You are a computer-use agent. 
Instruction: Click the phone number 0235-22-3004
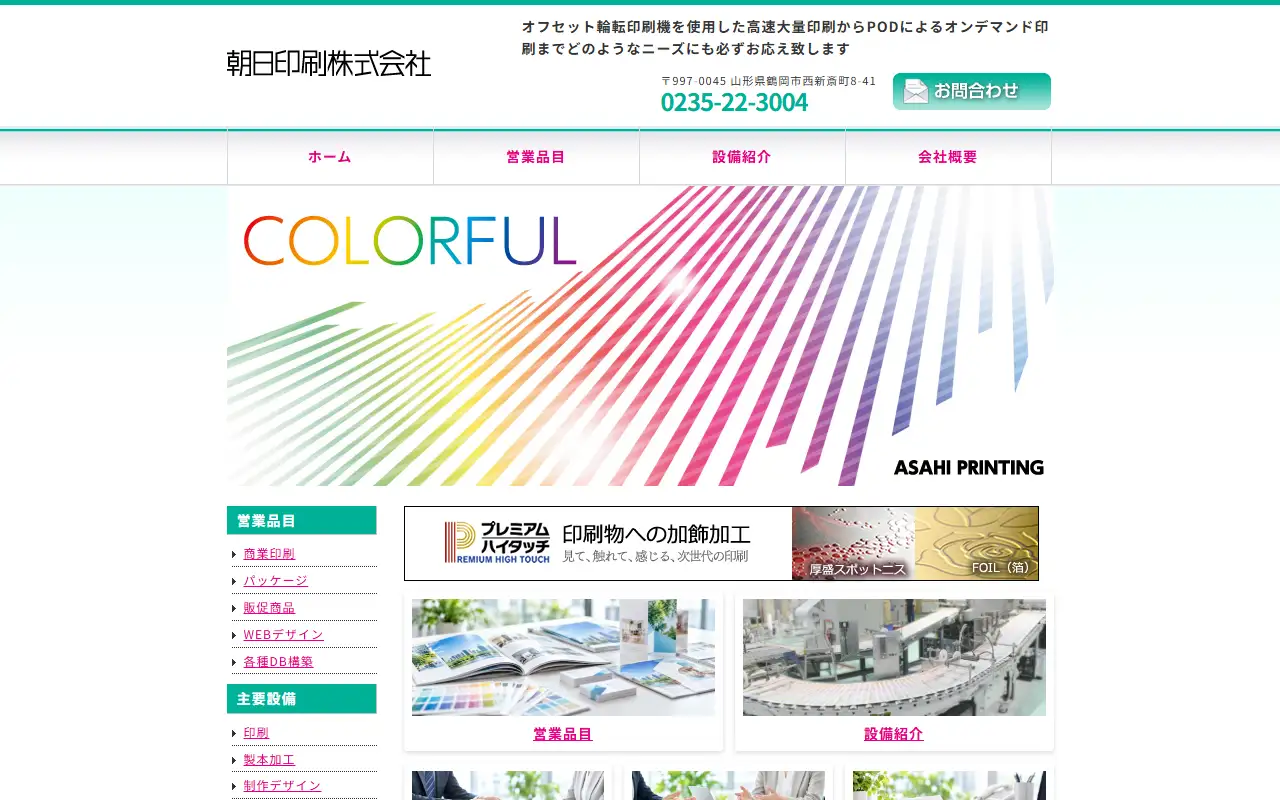[734, 102]
